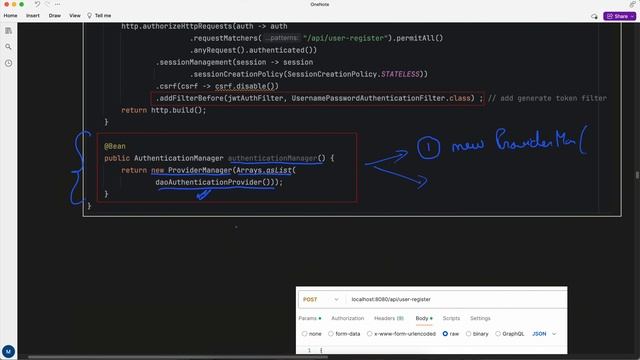Open the three-dots quick access menu
The image size is (640, 360).
(58, 4)
